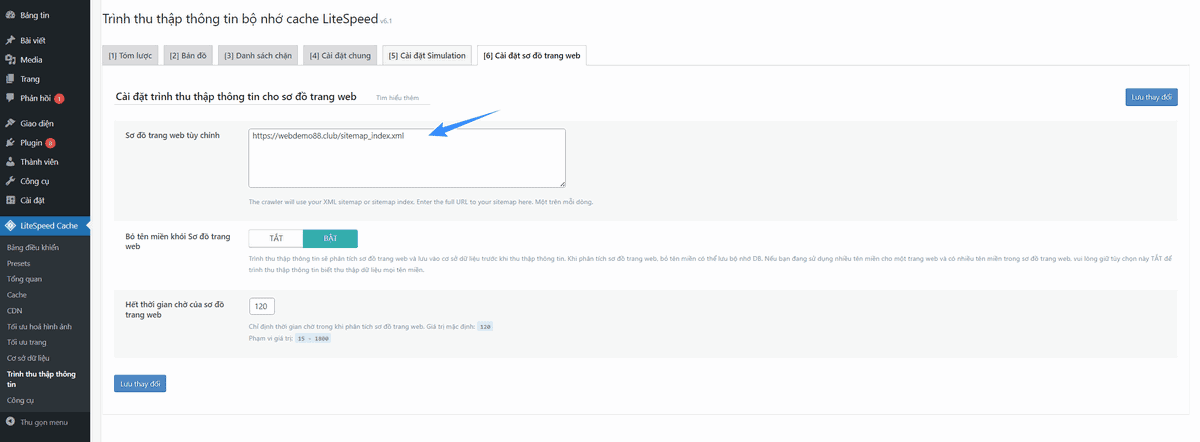1200x442 pixels.
Task: Click the Hết thời gian chờ setting label
Action: point(174,309)
